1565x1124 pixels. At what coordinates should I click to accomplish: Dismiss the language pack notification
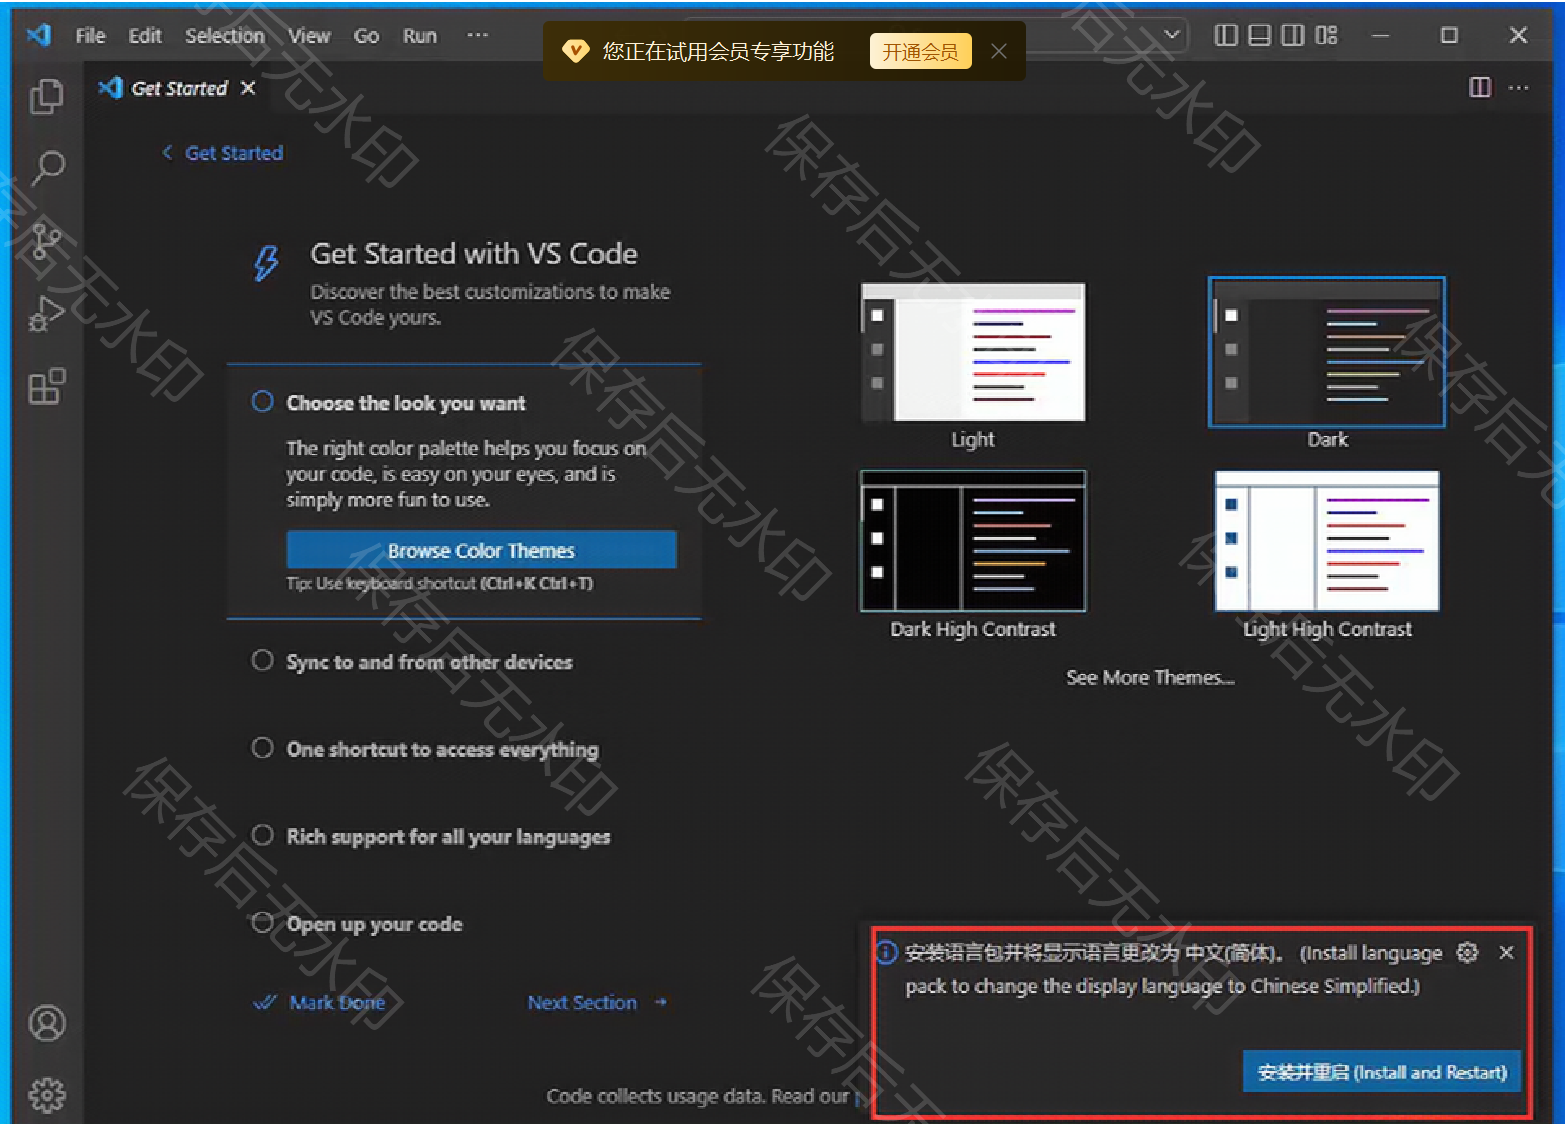click(x=1506, y=952)
